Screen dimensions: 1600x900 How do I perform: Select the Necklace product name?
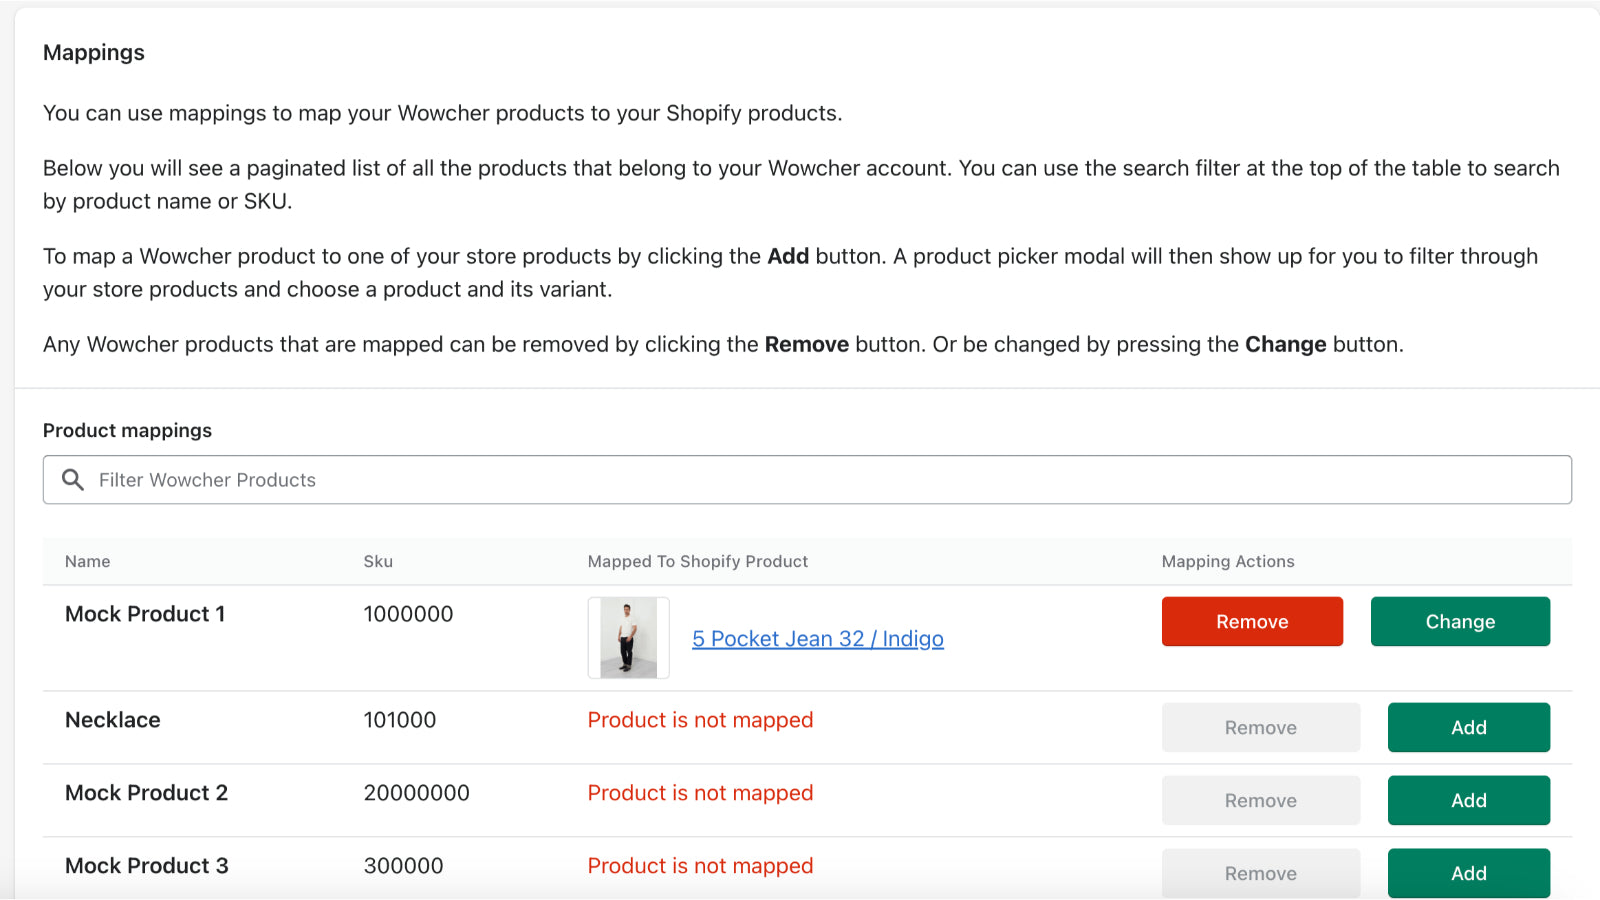(x=112, y=719)
